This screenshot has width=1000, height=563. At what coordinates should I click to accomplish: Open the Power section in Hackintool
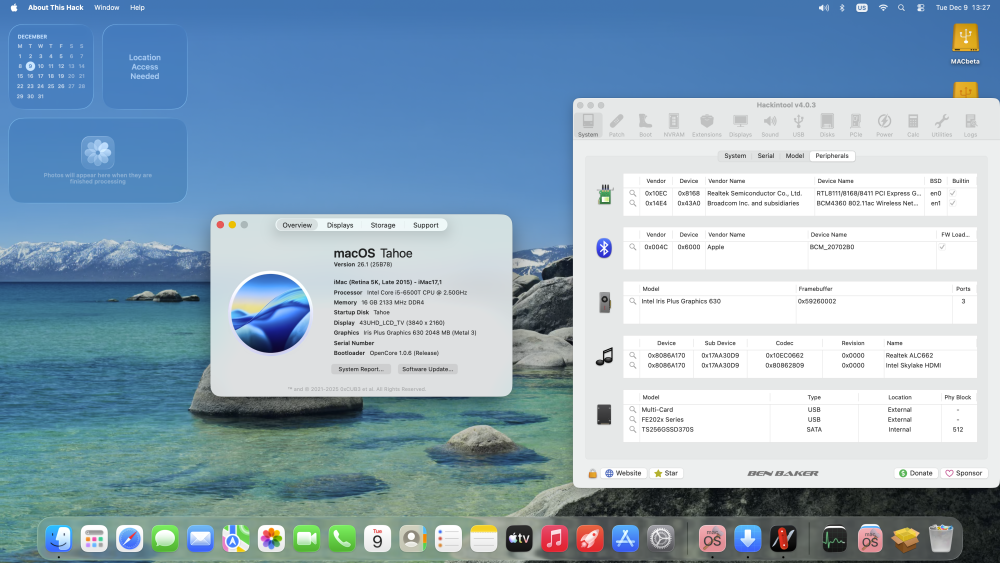(x=884, y=125)
